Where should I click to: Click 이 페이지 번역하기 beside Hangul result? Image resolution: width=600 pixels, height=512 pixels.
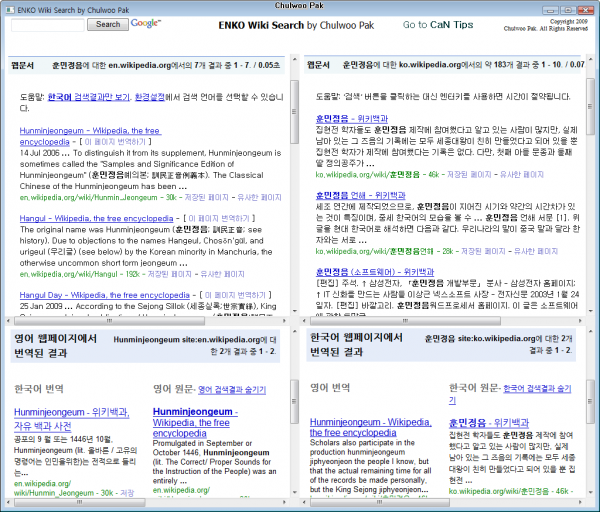219,218
